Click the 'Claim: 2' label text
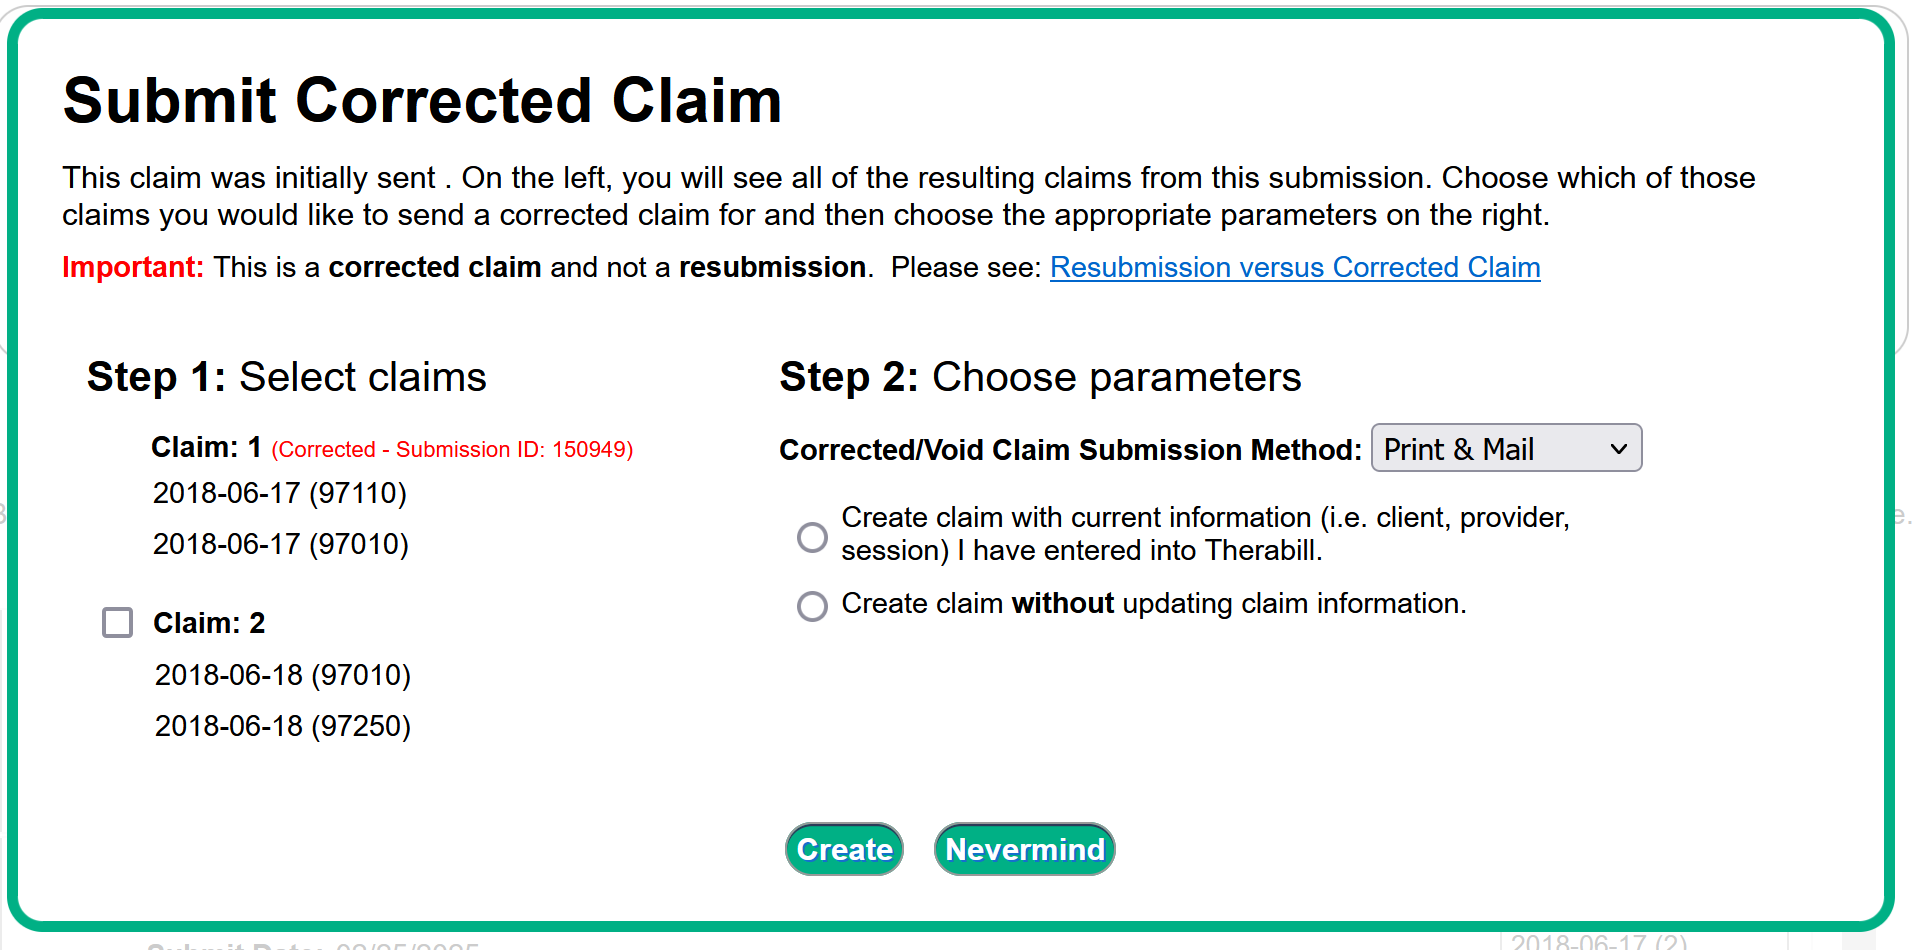 click(209, 623)
